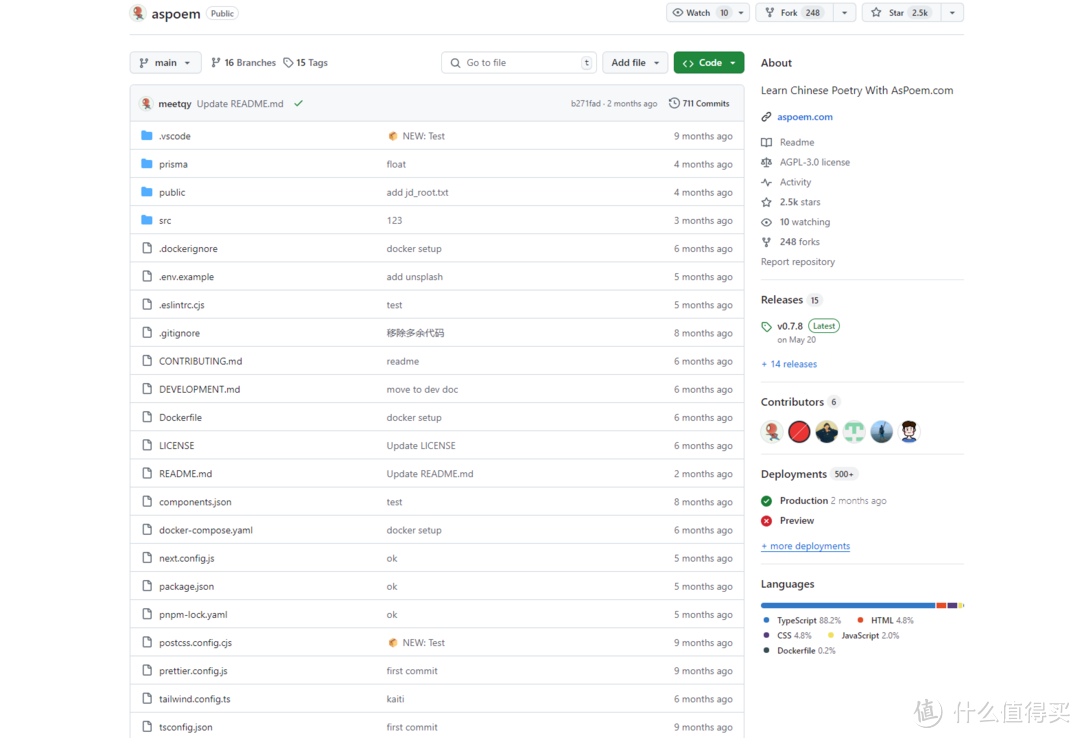Click the 711 Commits history icon
This screenshot has width=1080, height=738.
pyautogui.click(x=674, y=103)
